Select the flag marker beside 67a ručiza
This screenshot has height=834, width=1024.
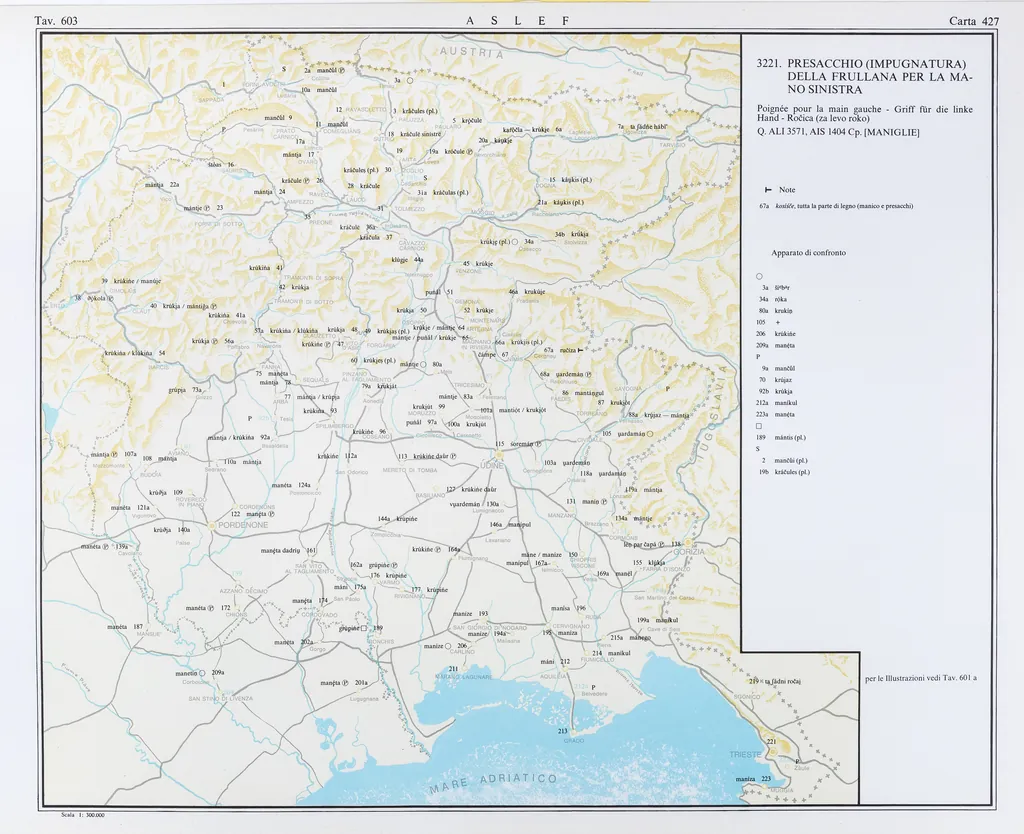pyautogui.click(x=578, y=350)
